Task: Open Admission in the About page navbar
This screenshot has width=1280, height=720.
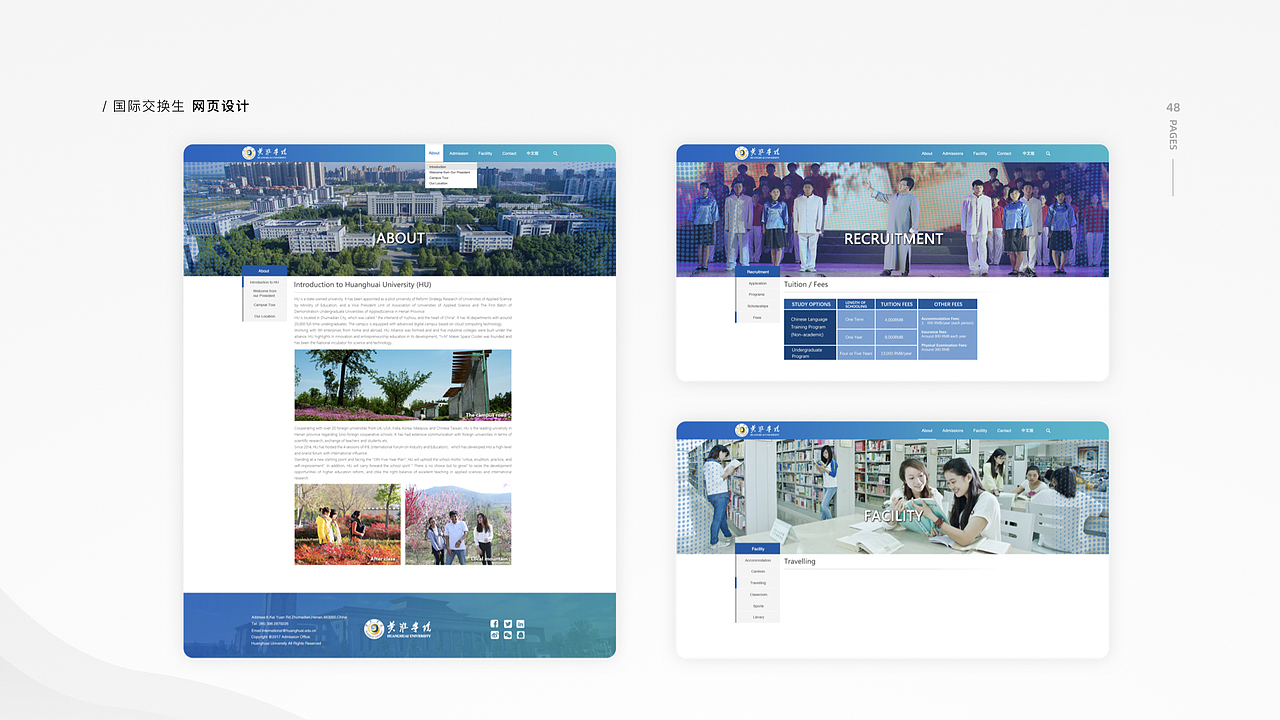Action: click(x=459, y=153)
